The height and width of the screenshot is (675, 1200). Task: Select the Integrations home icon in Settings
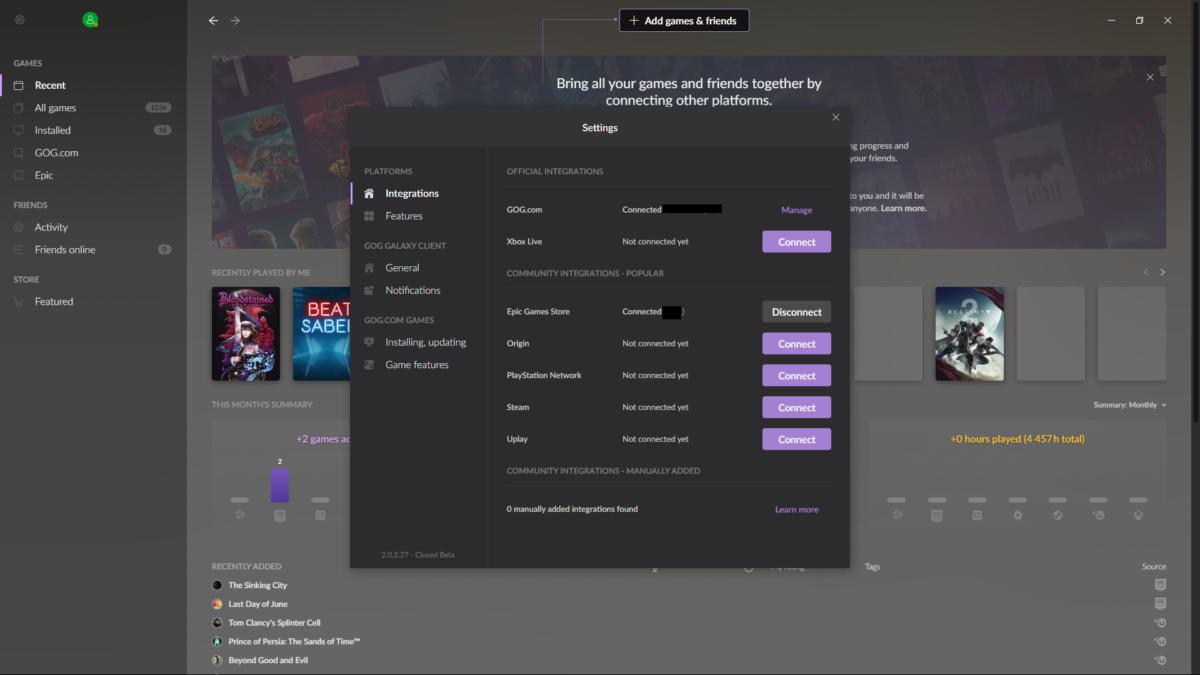[x=369, y=193]
